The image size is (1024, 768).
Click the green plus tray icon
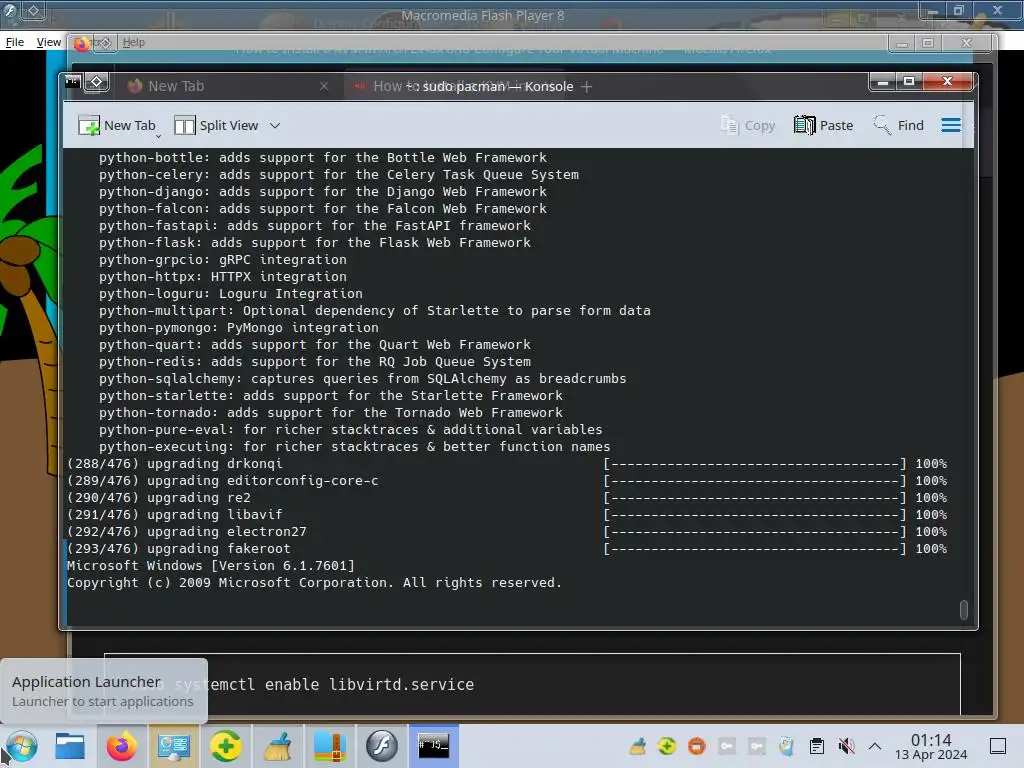point(667,746)
